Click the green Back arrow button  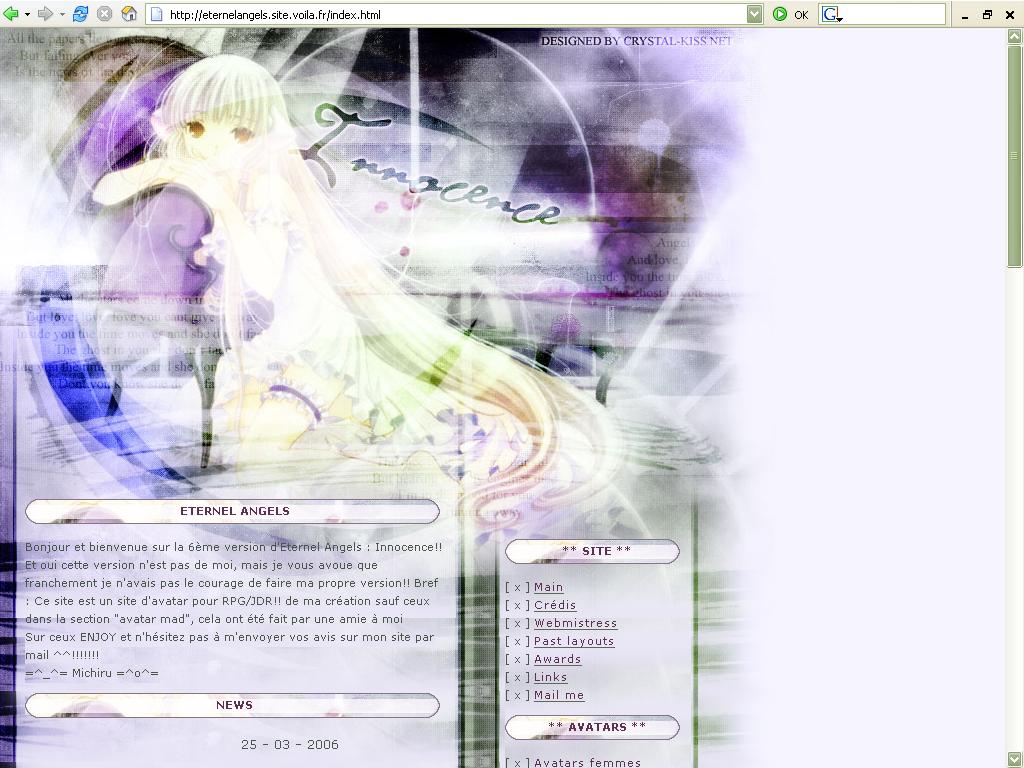11,14
